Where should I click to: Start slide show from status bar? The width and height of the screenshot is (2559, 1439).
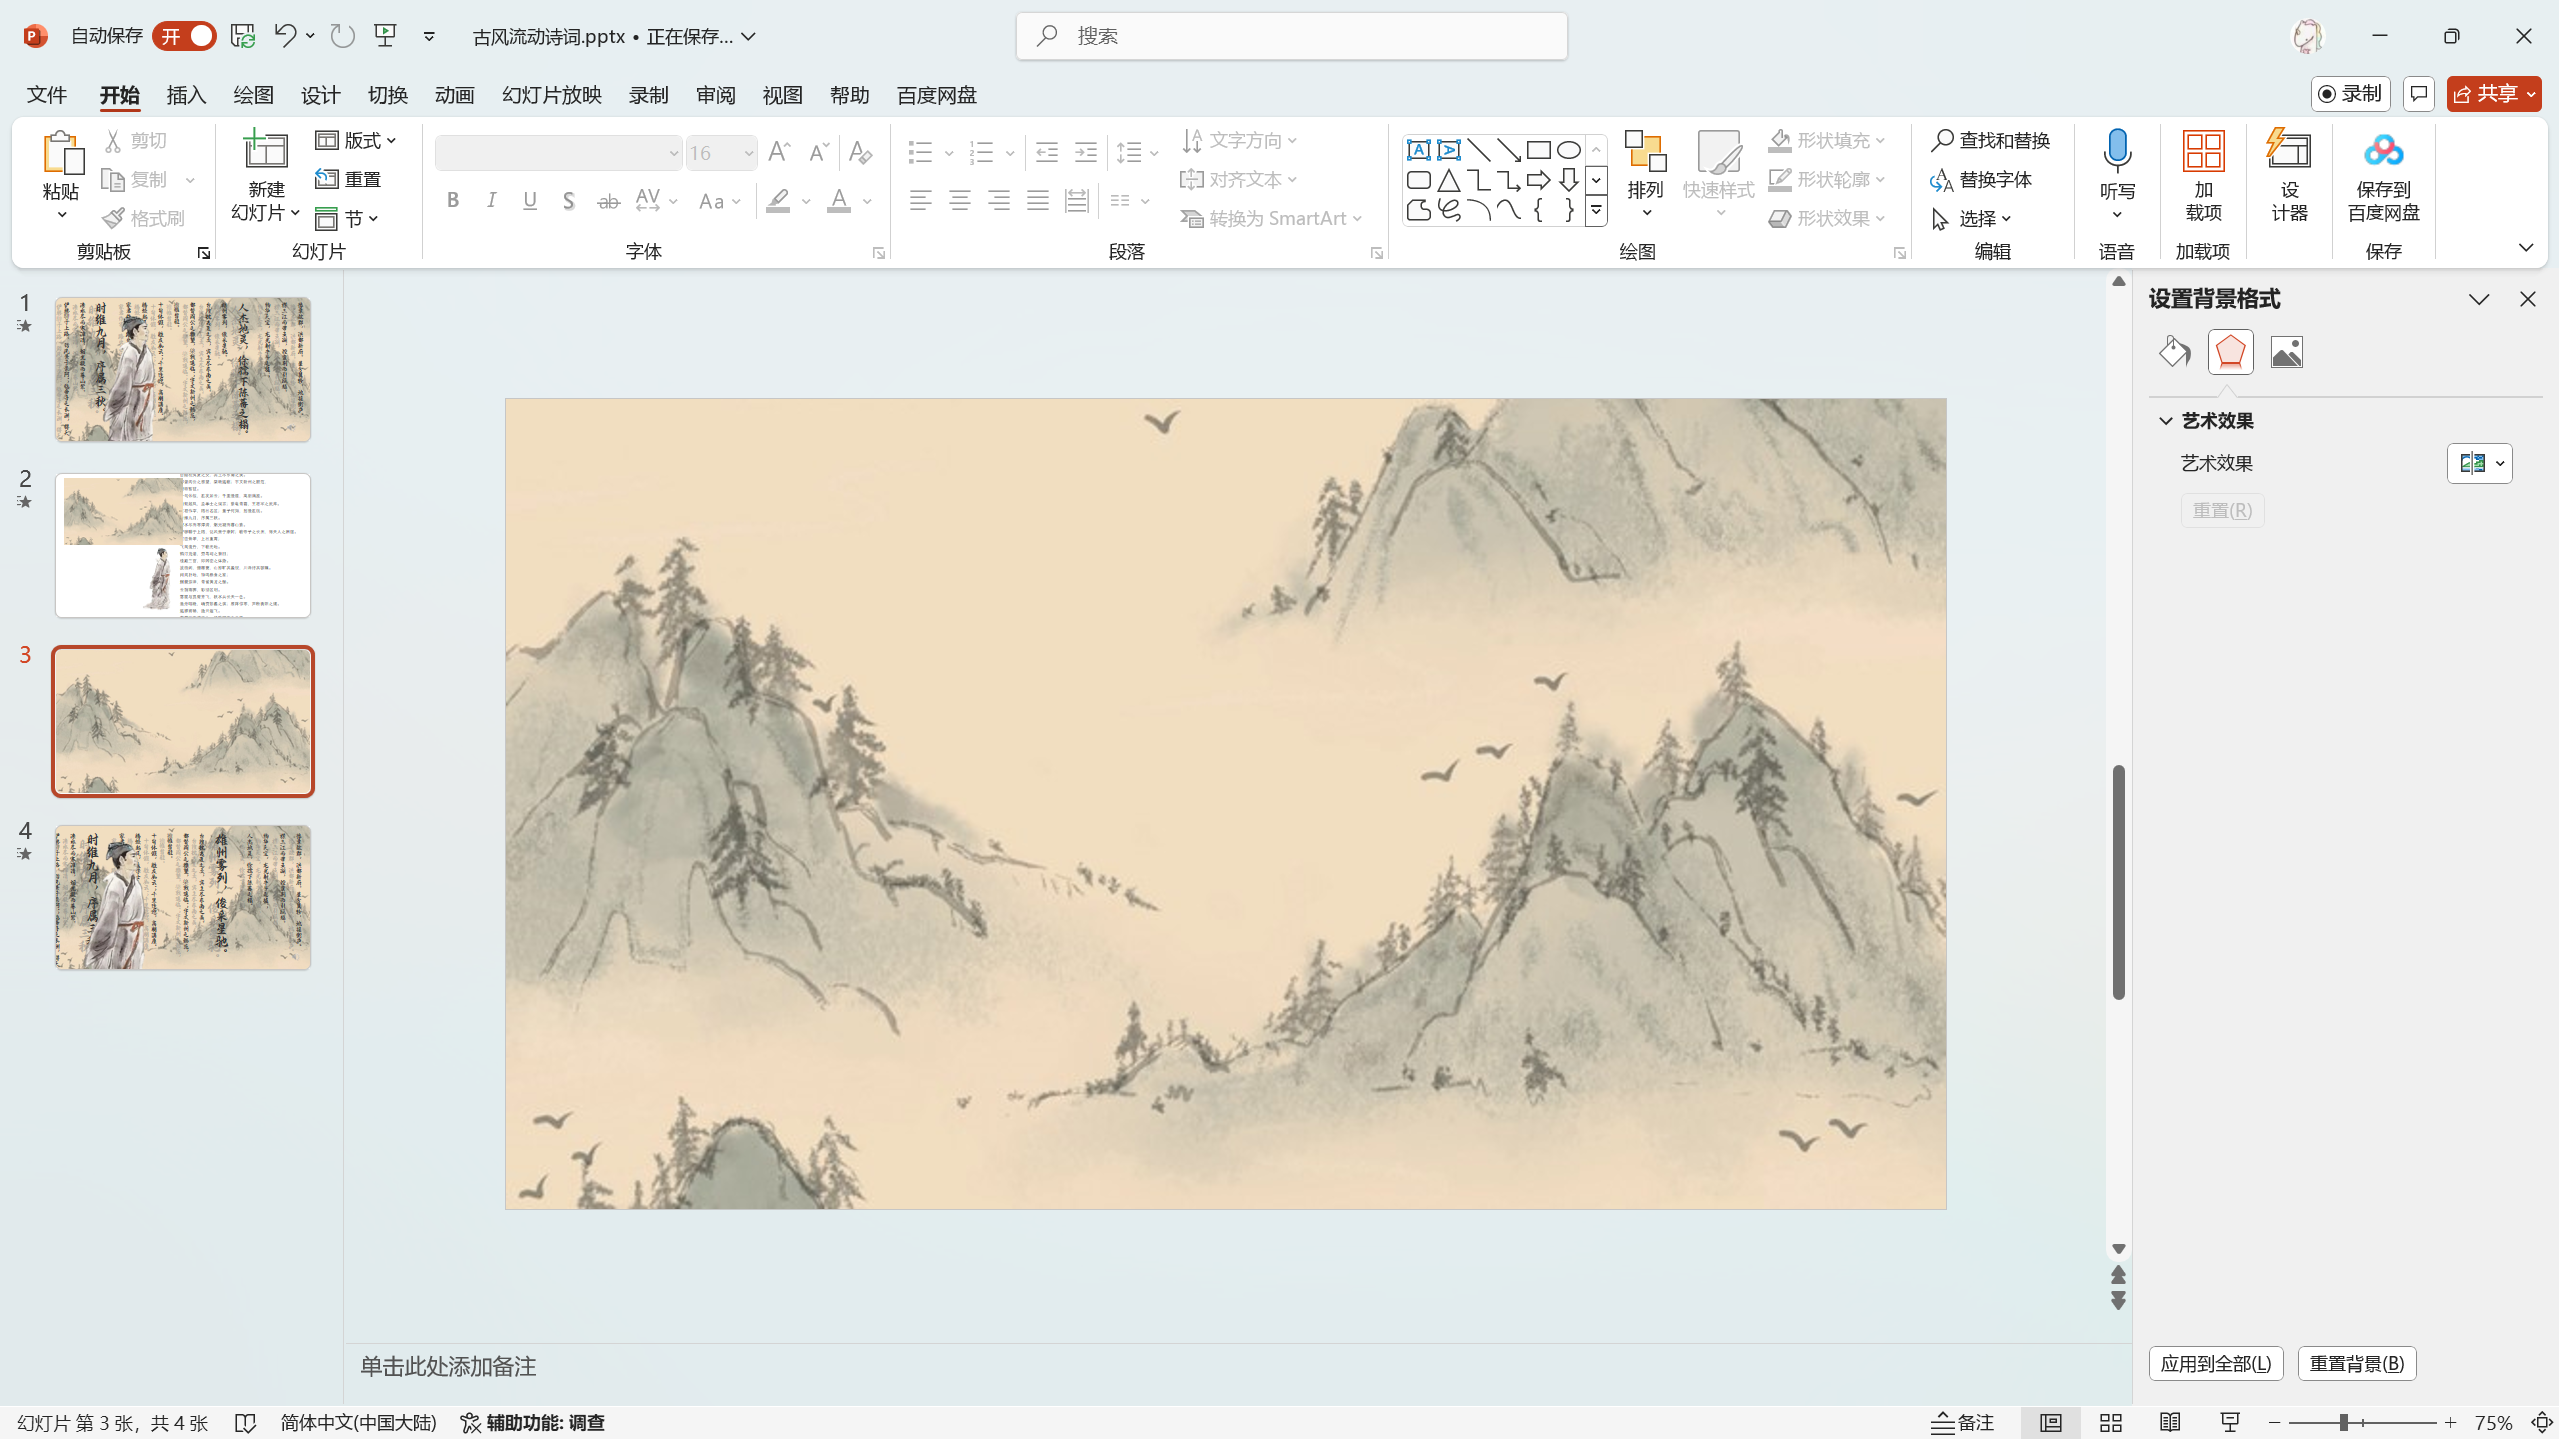pyautogui.click(x=2229, y=1422)
